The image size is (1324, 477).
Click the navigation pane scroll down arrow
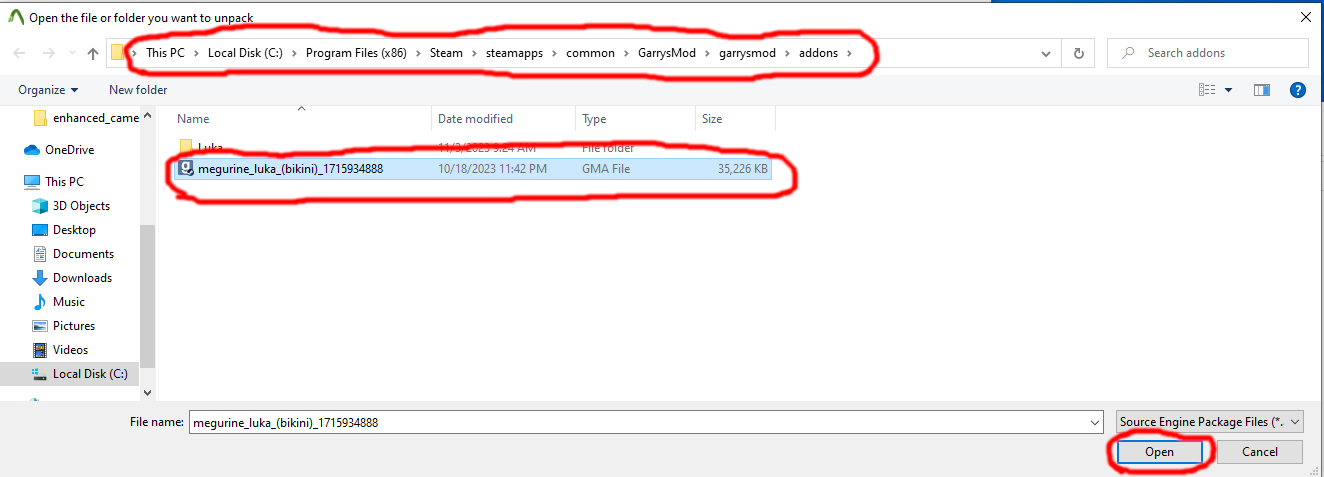tap(148, 394)
